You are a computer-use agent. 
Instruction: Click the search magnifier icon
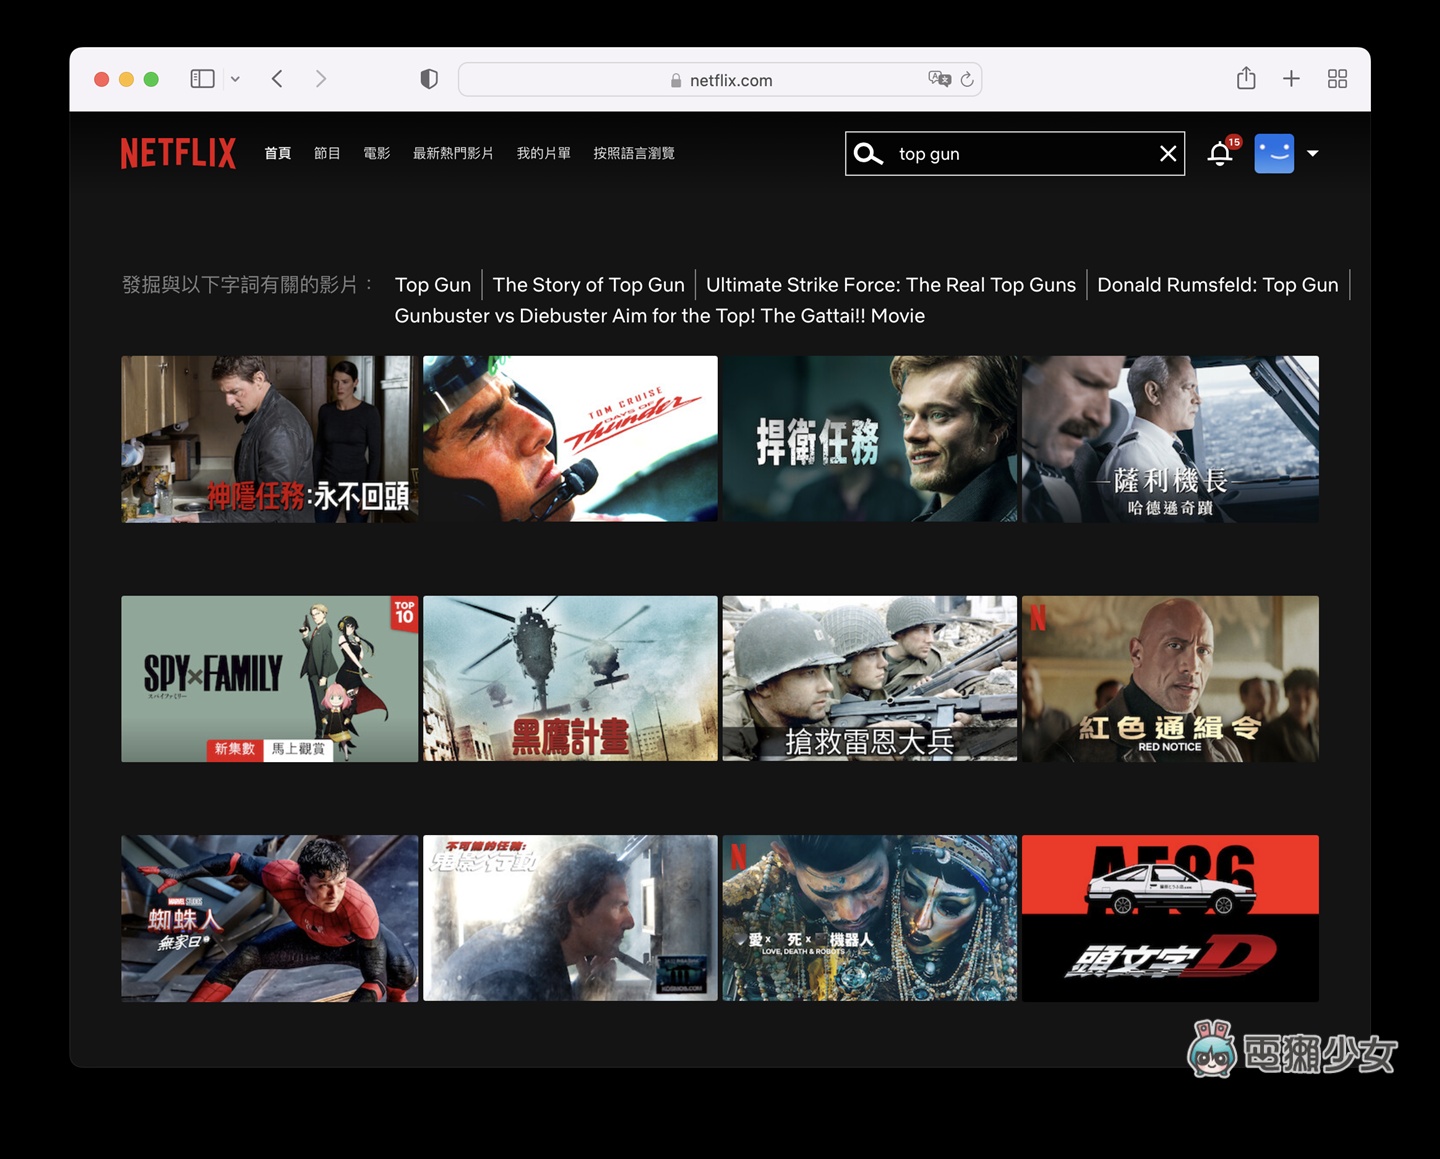pos(868,154)
